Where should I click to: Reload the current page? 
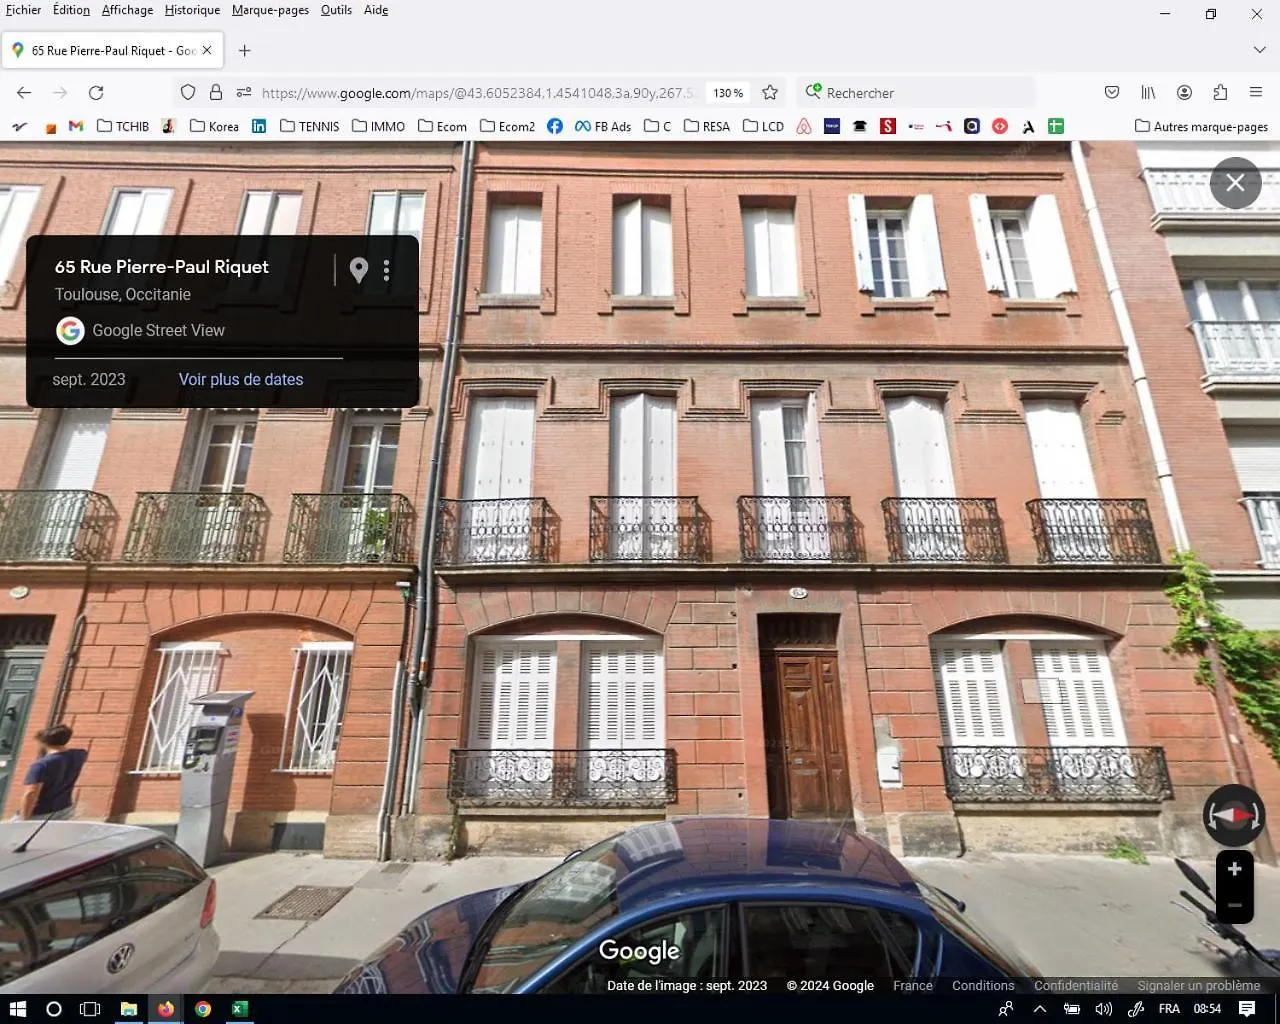(96, 93)
